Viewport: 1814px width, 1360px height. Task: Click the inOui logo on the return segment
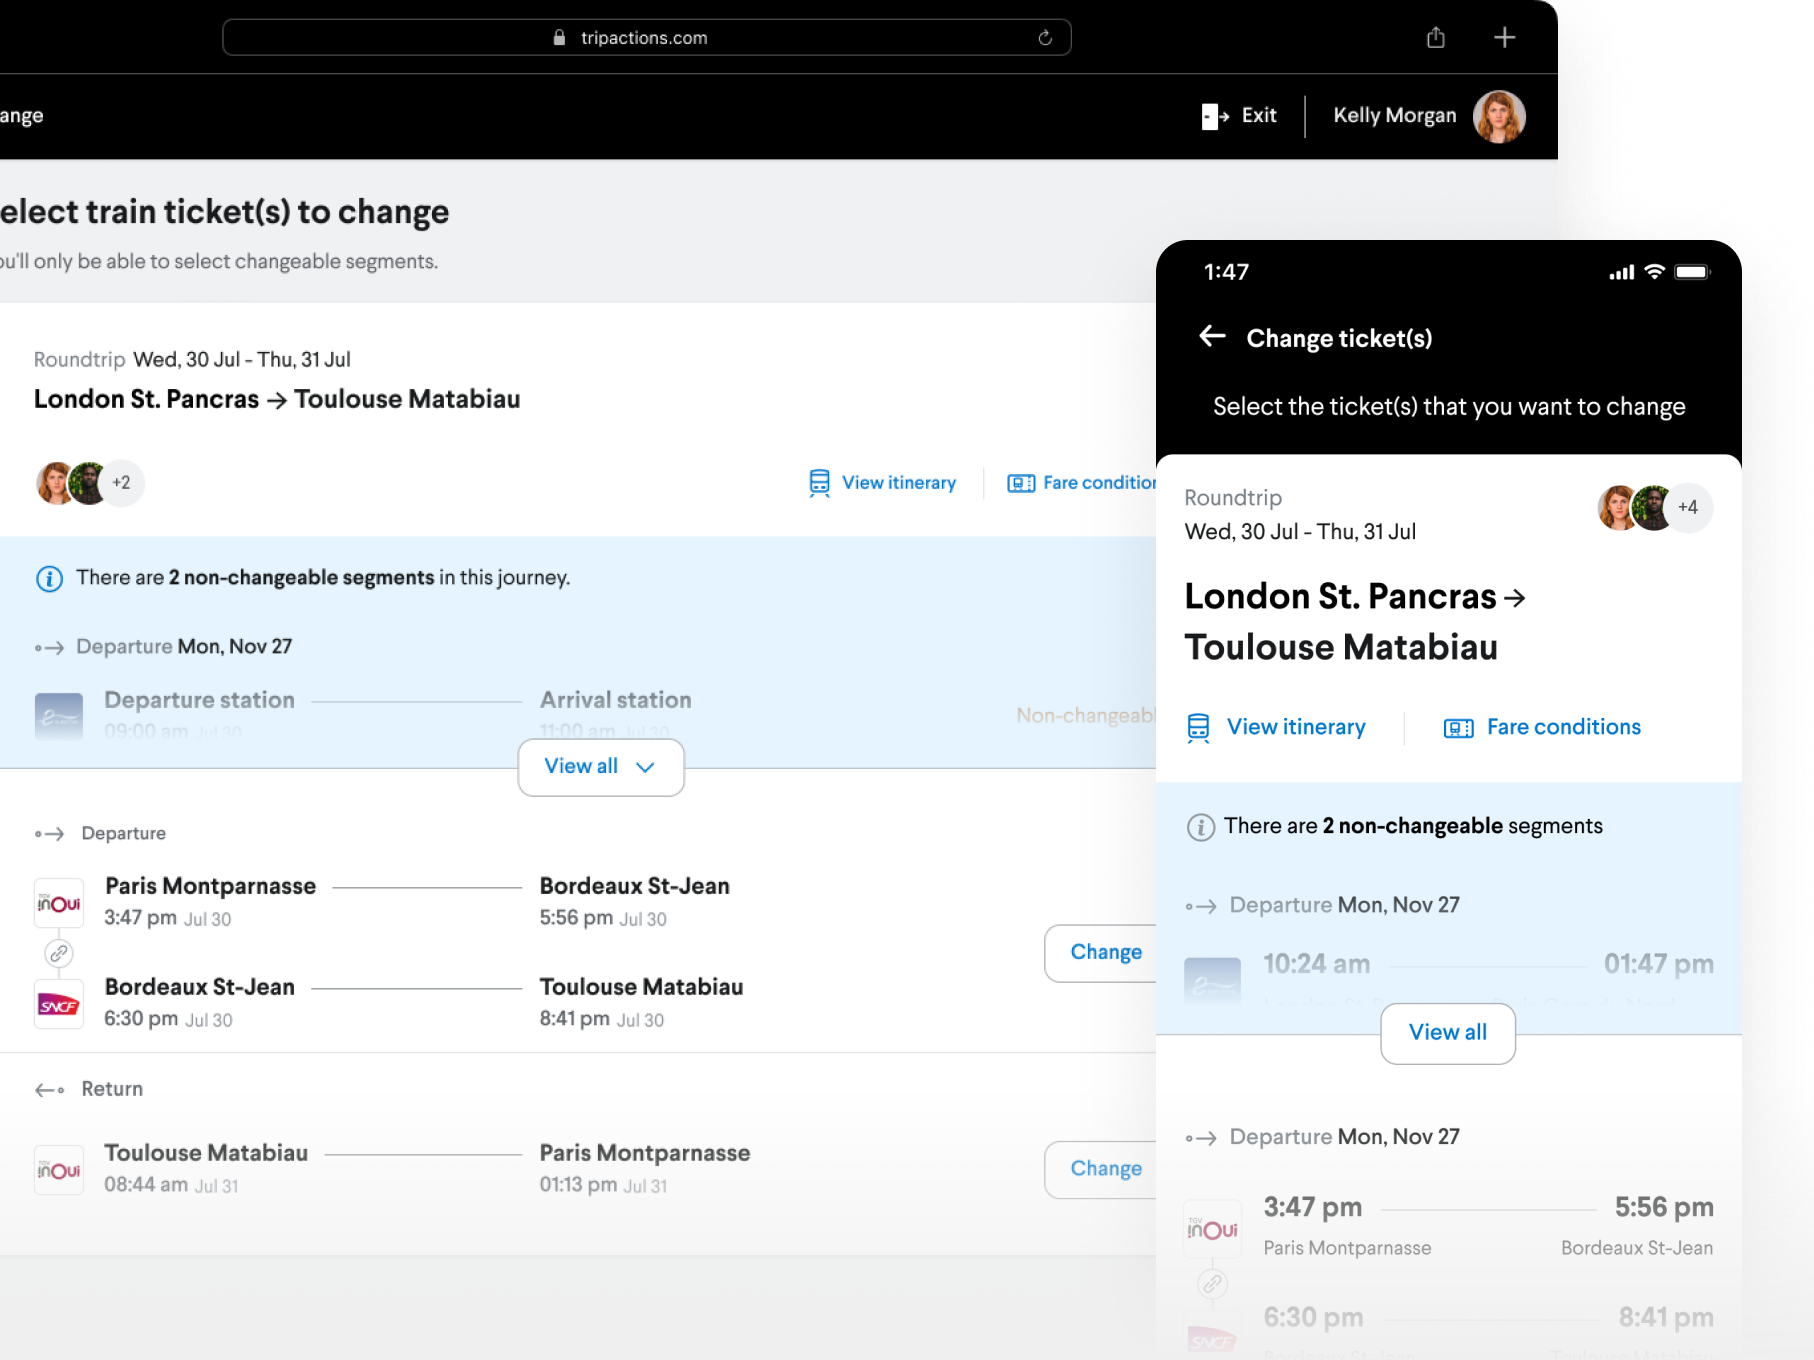pyautogui.click(x=59, y=1170)
